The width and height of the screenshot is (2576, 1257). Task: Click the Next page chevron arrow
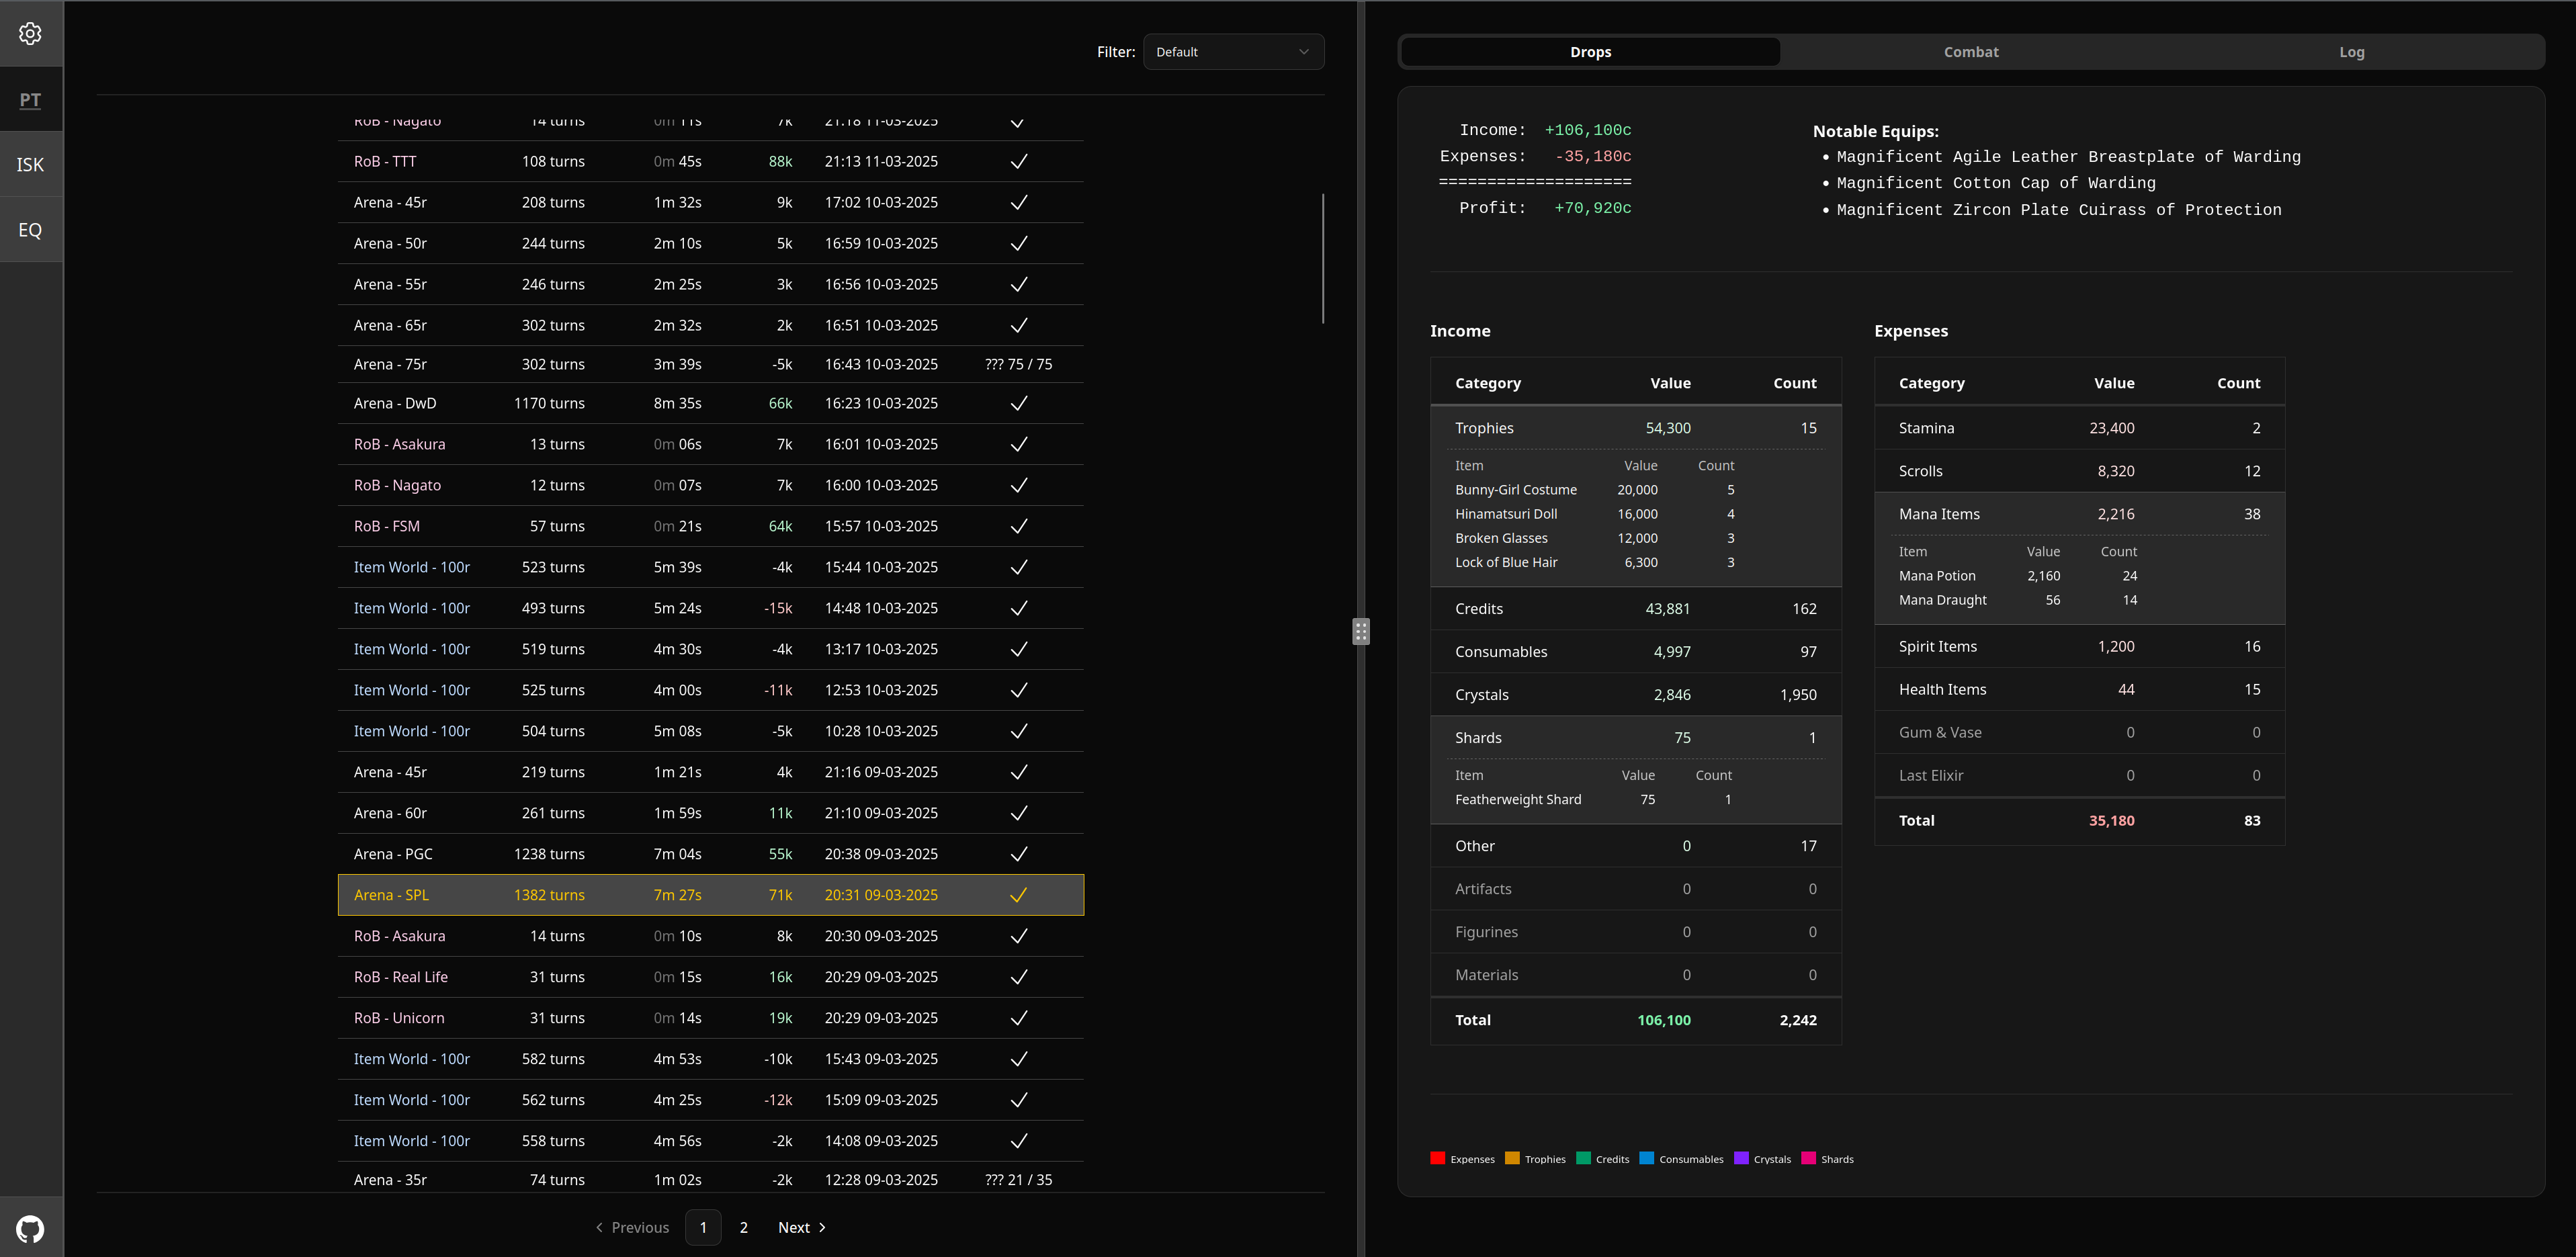pyautogui.click(x=822, y=1227)
